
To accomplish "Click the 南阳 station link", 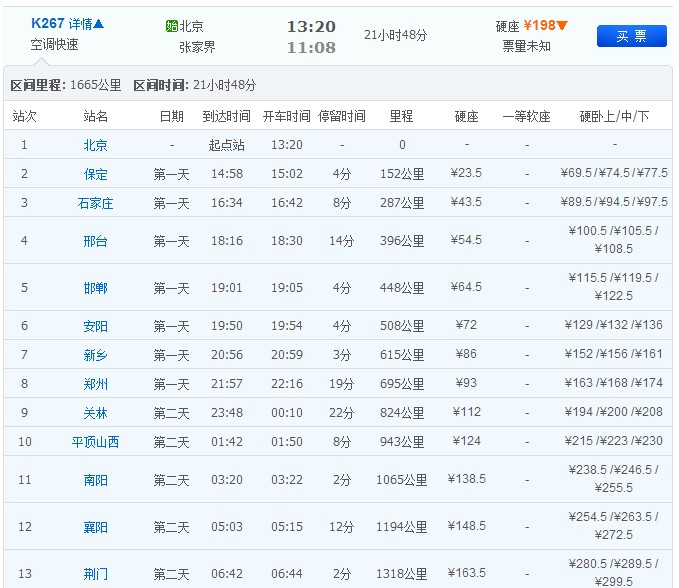I will pyautogui.click(x=96, y=480).
